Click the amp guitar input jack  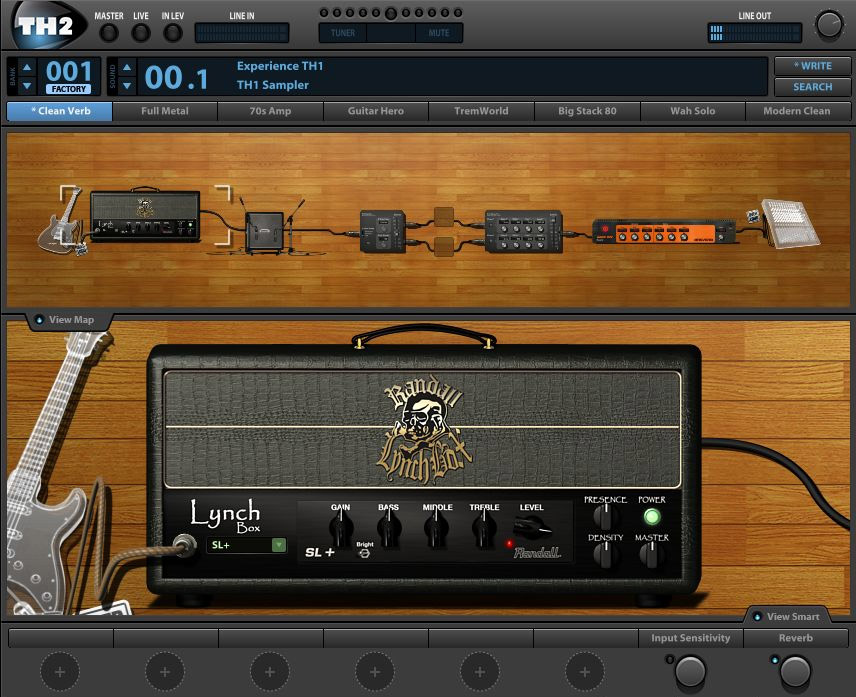pos(185,545)
